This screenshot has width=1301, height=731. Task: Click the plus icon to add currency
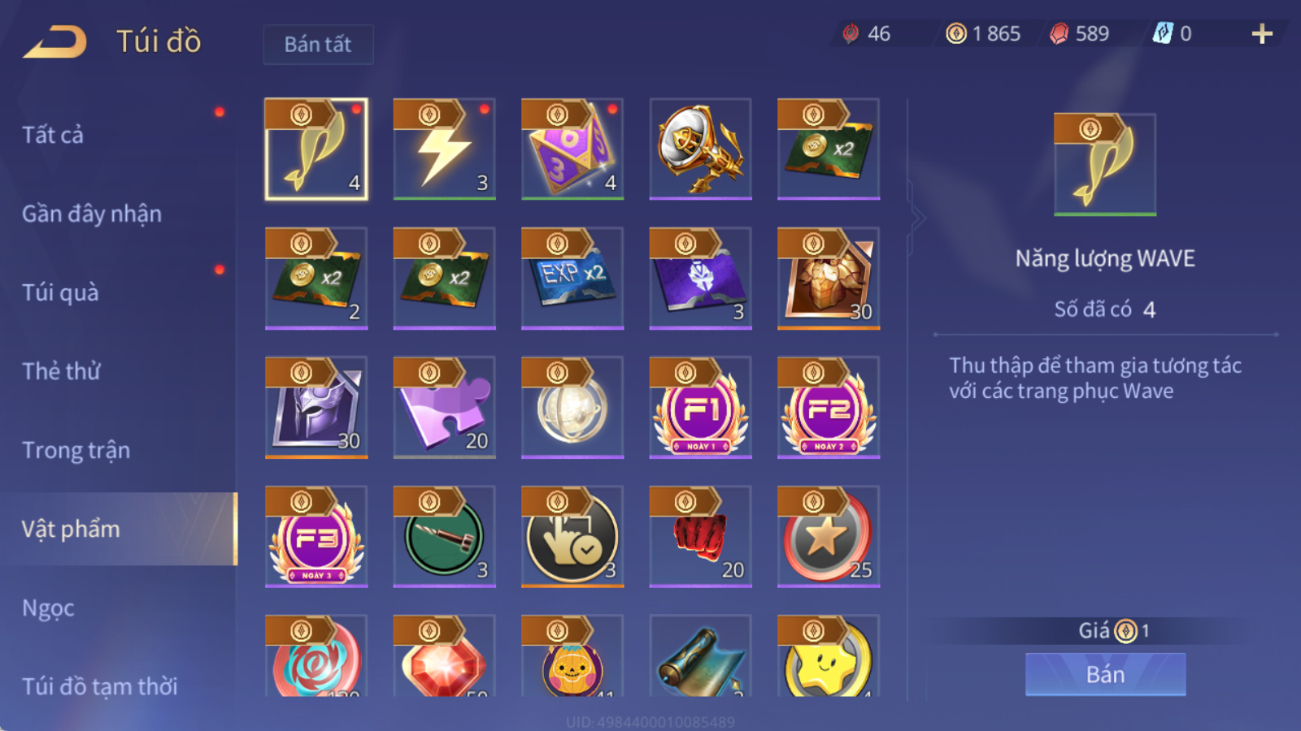(1262, 34)
